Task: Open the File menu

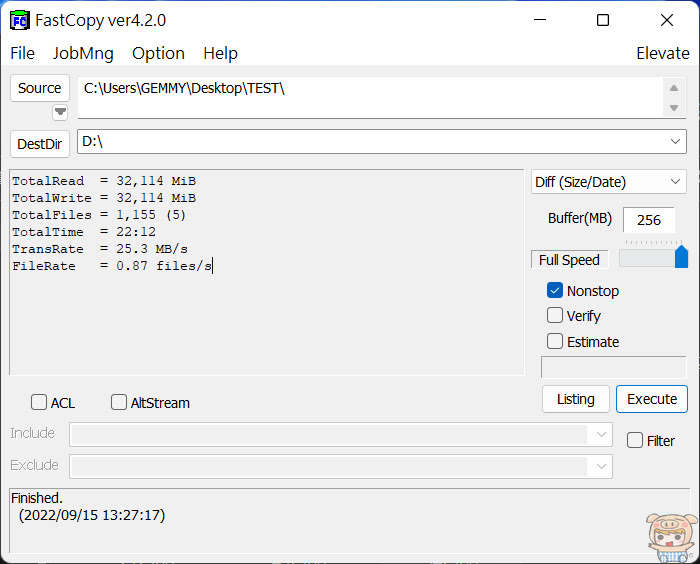Action: click(22, 53)
